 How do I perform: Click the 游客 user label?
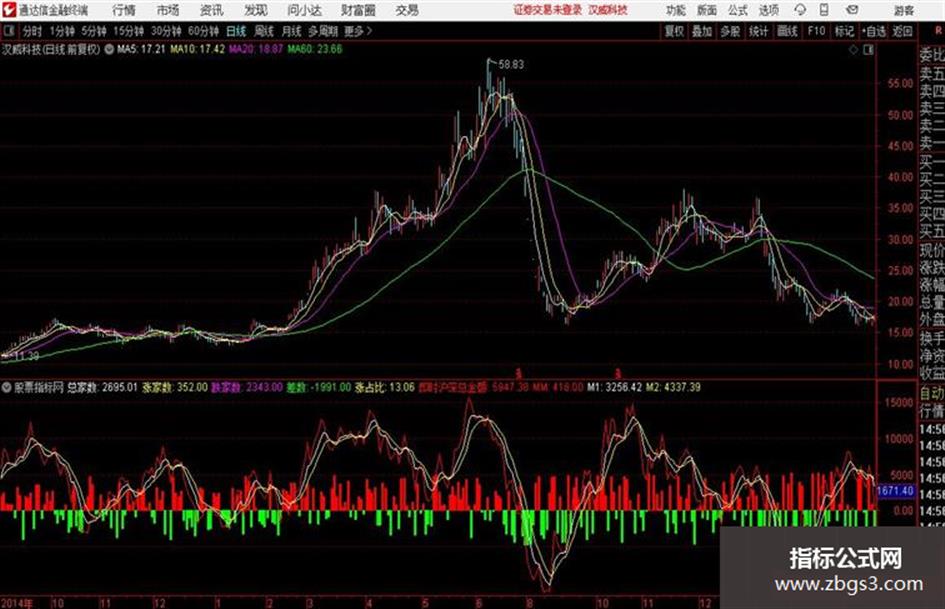coord(903,10)
